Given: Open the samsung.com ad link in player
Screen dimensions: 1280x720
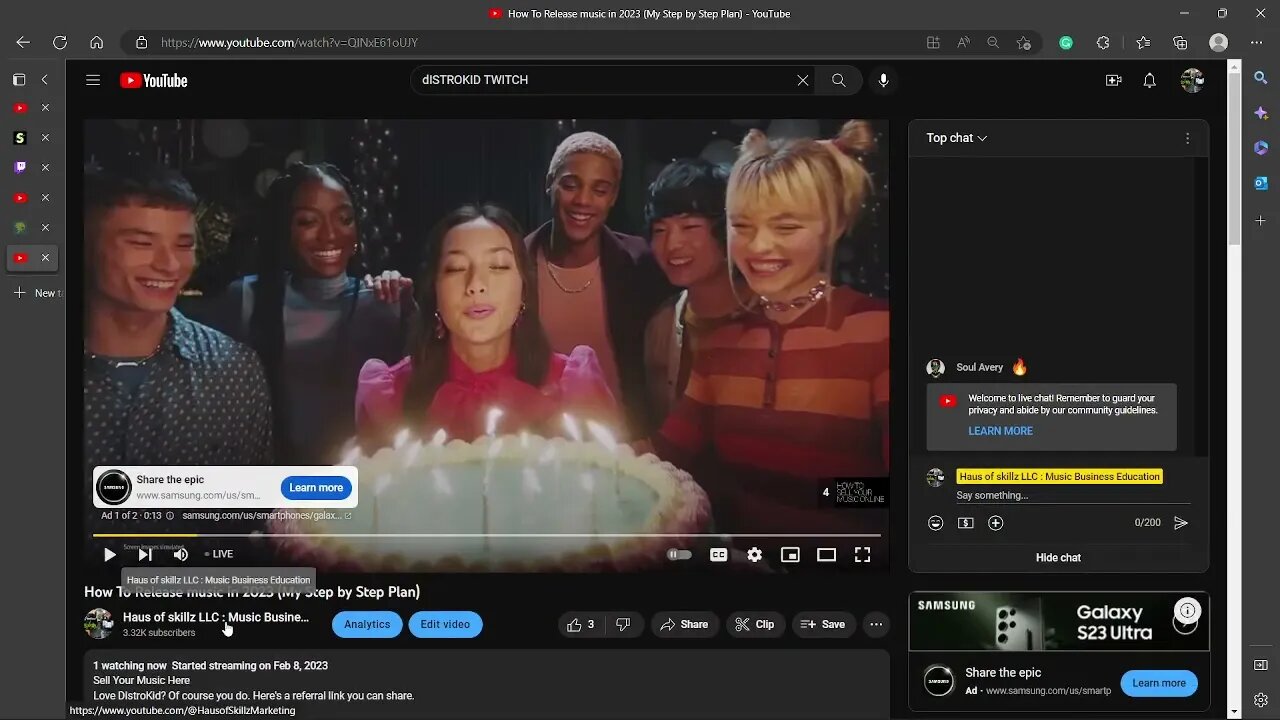Looking at the screenshot, I should pyautogui.click(x=266, y=516).
